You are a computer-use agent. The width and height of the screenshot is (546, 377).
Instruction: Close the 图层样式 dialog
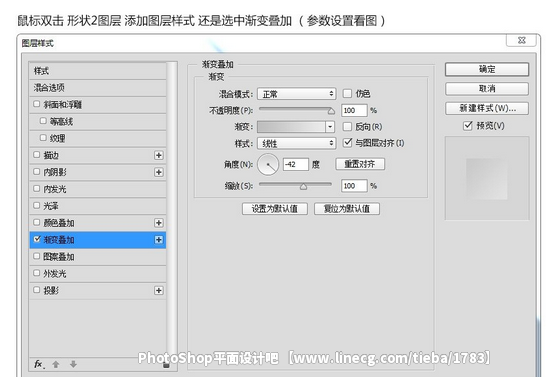[521, 40]
